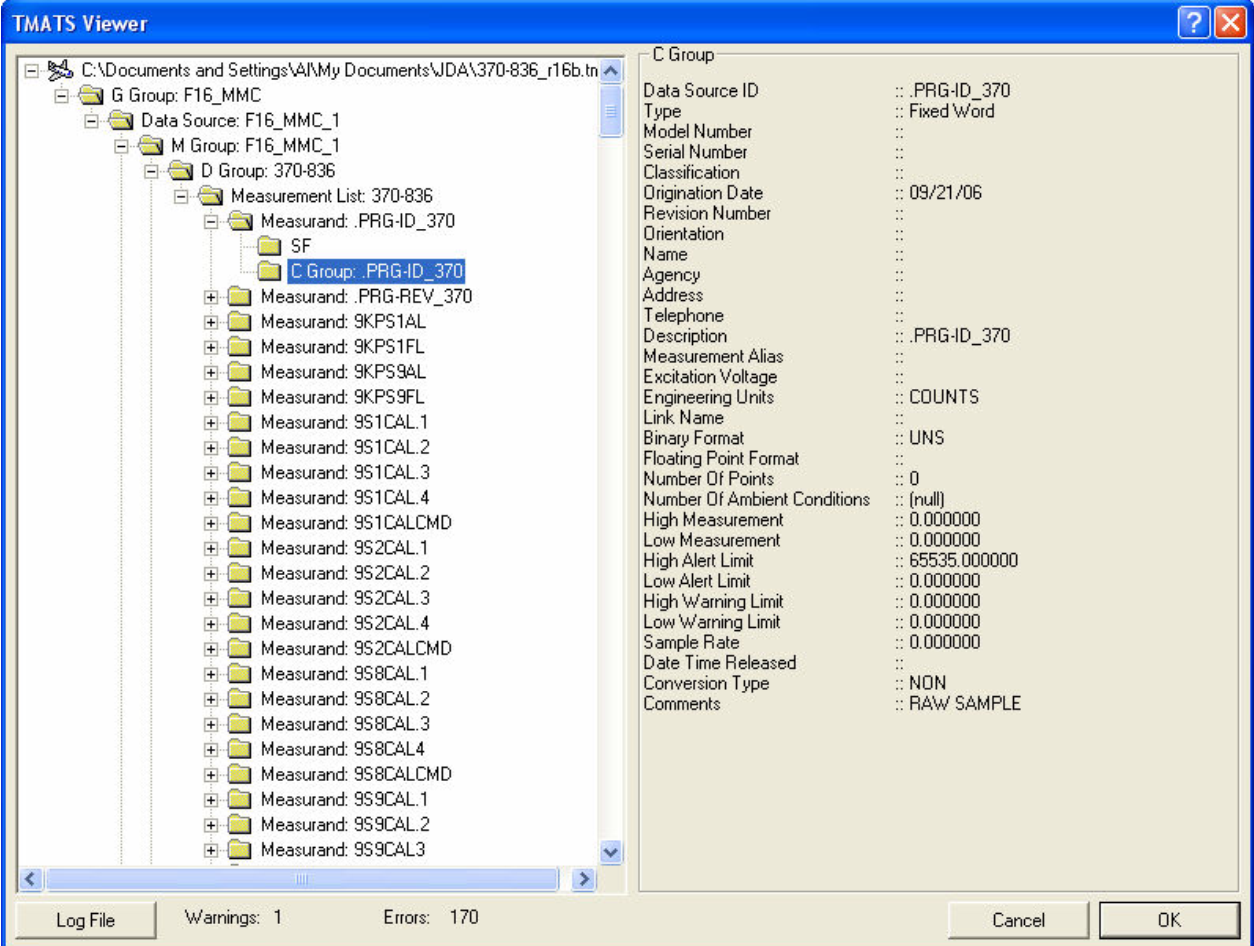The image size is (1254, 946).
Task: Click the Cancel button
Action: (x=1019, y=920)
